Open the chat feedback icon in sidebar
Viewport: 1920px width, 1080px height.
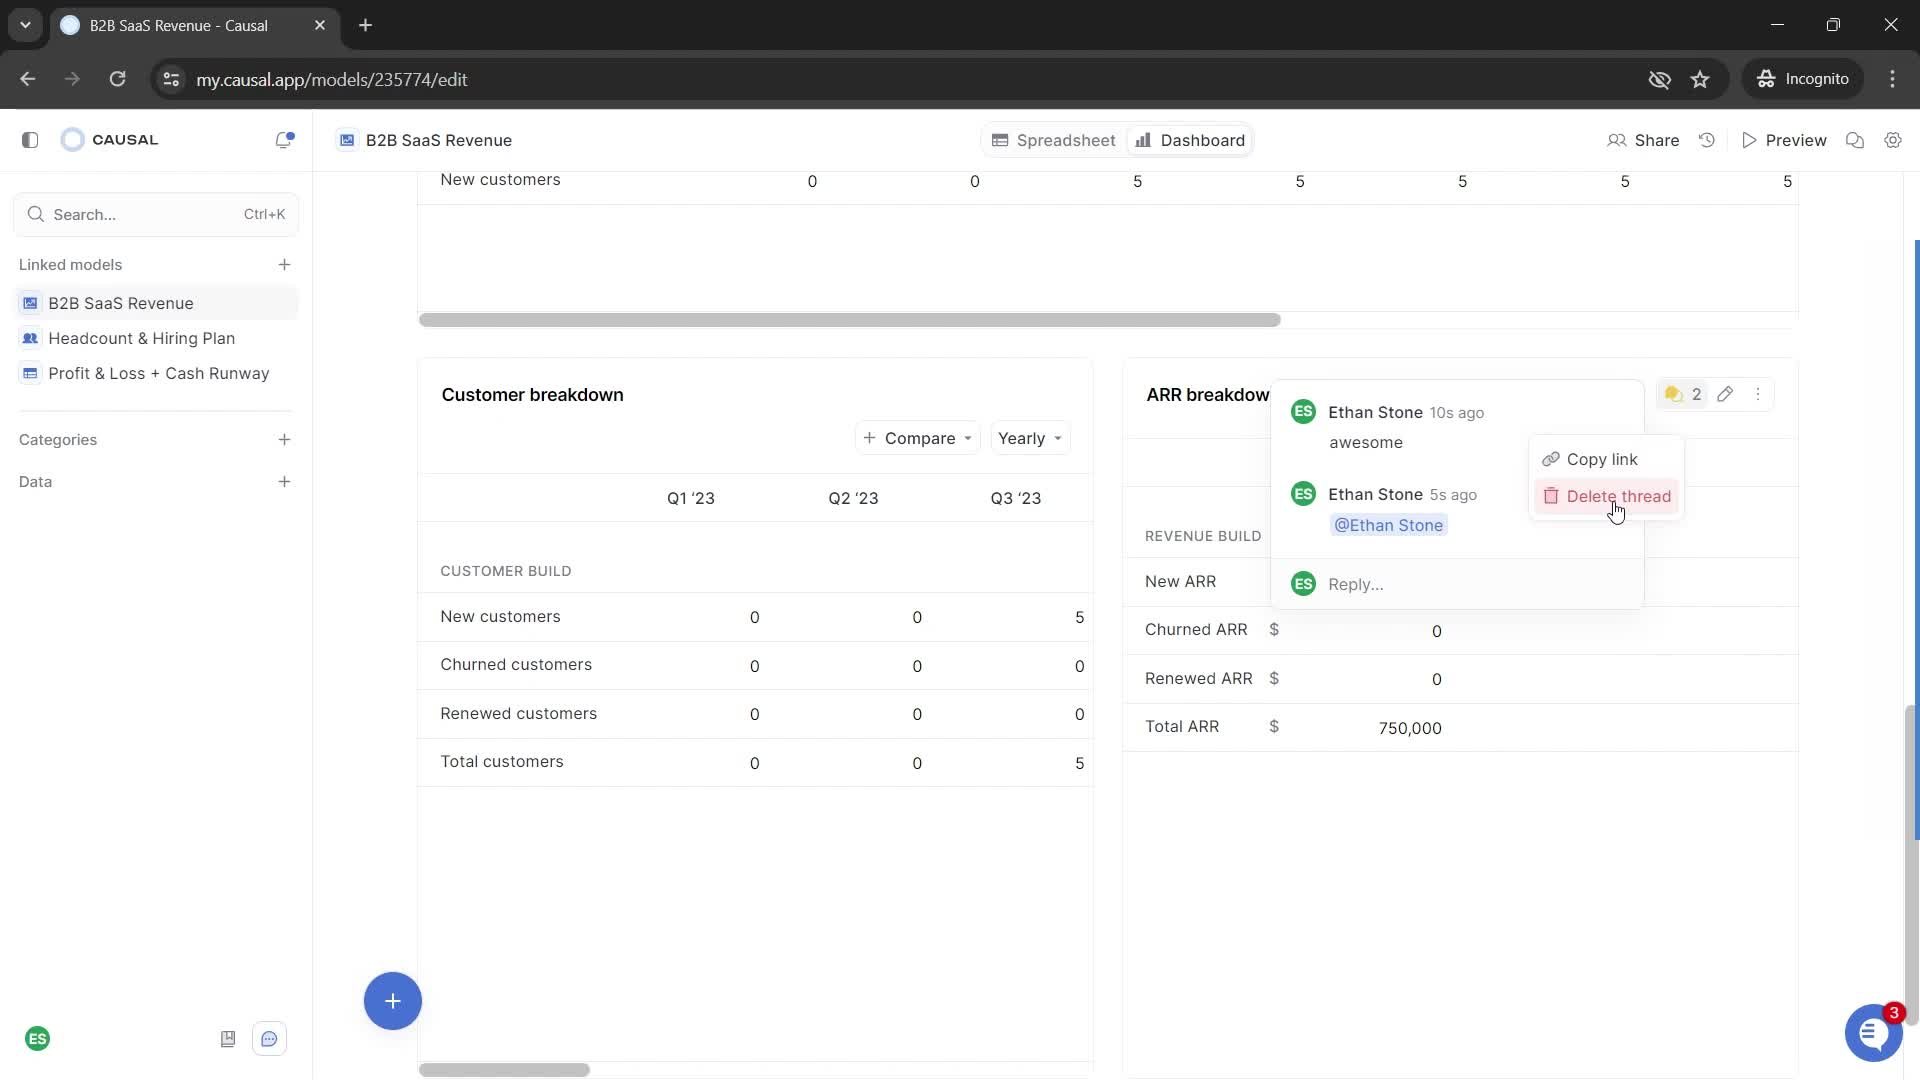click(270, 1039)
